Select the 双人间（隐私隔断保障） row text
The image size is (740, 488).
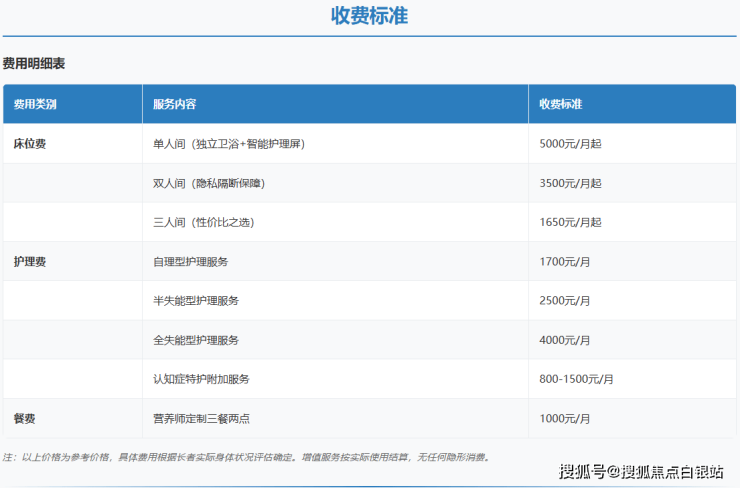tap(209, 183)
